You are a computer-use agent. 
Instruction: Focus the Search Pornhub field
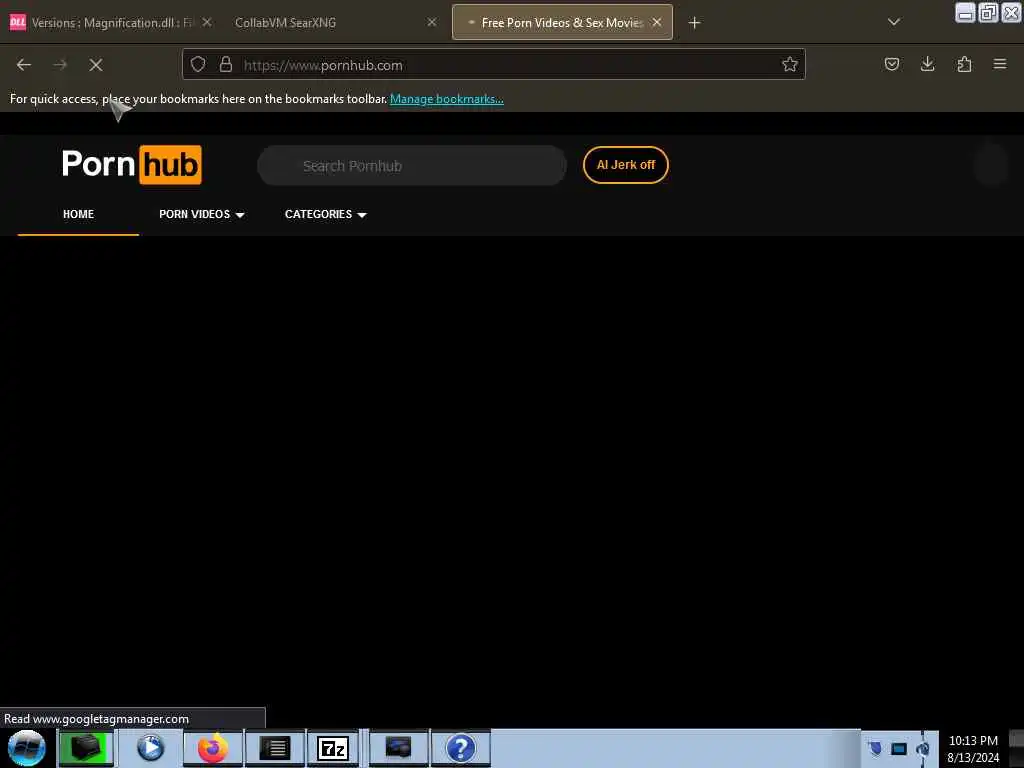point(411,166)
